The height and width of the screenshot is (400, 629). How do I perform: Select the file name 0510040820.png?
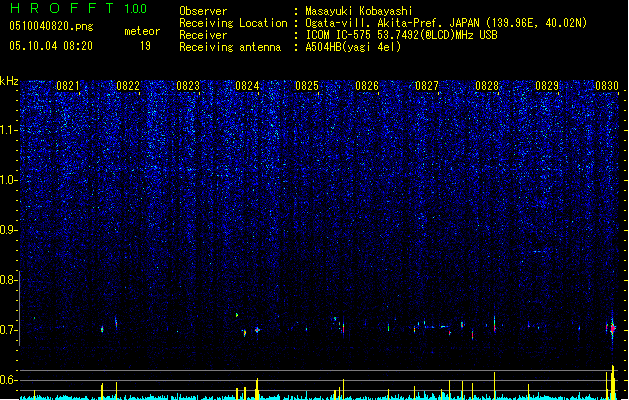51,27
